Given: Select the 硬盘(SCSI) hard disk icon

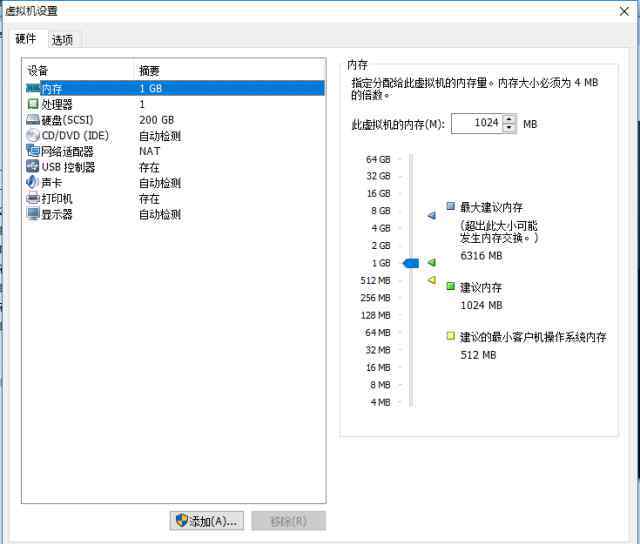Looking at the screenshot, I should (x=33, y=120).
